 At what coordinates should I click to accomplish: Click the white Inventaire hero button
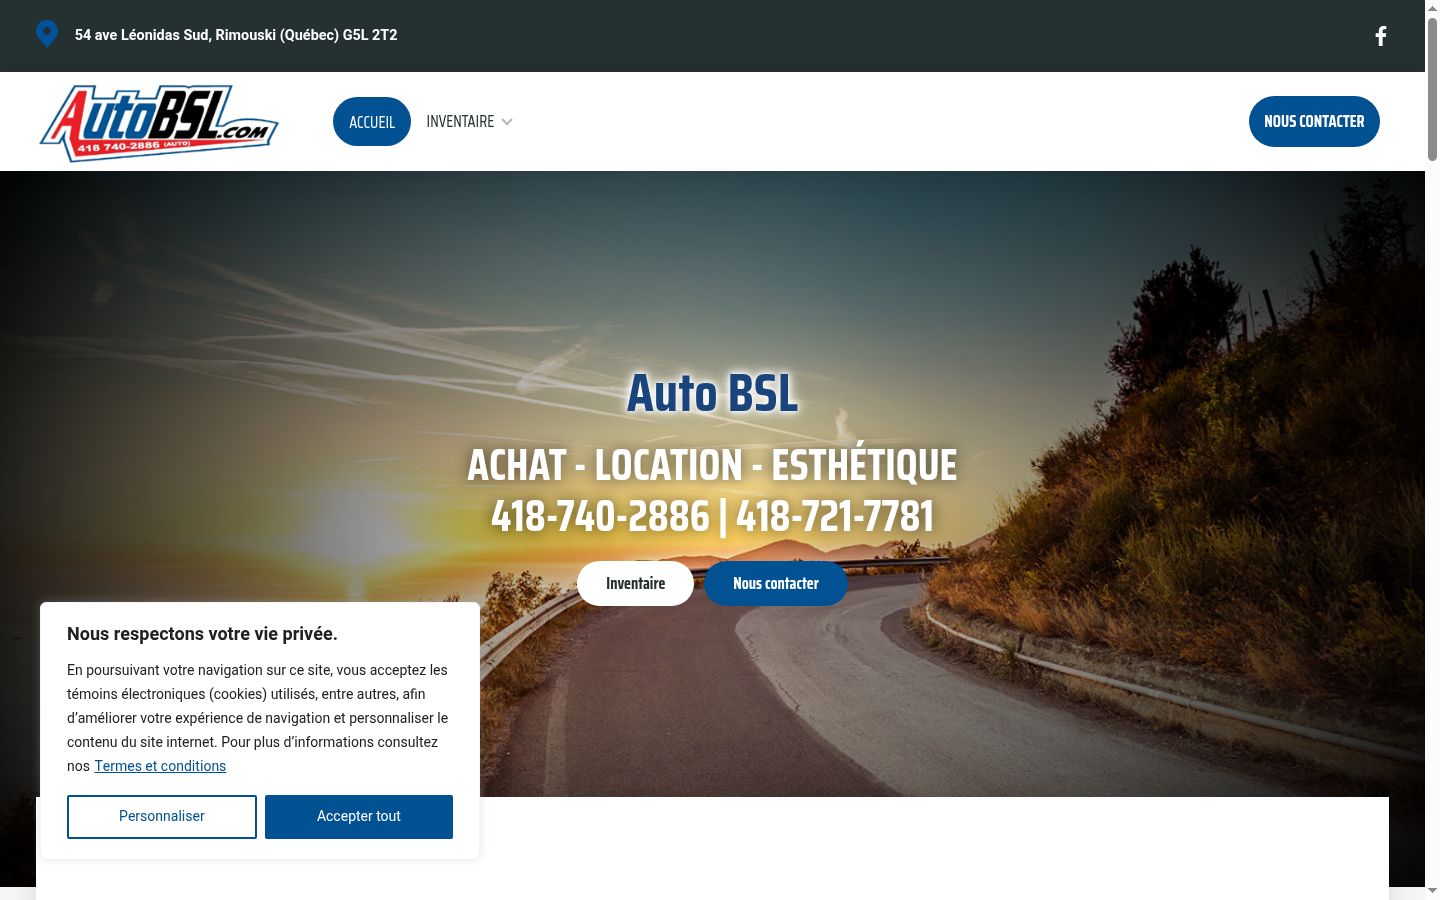(635, 584)
